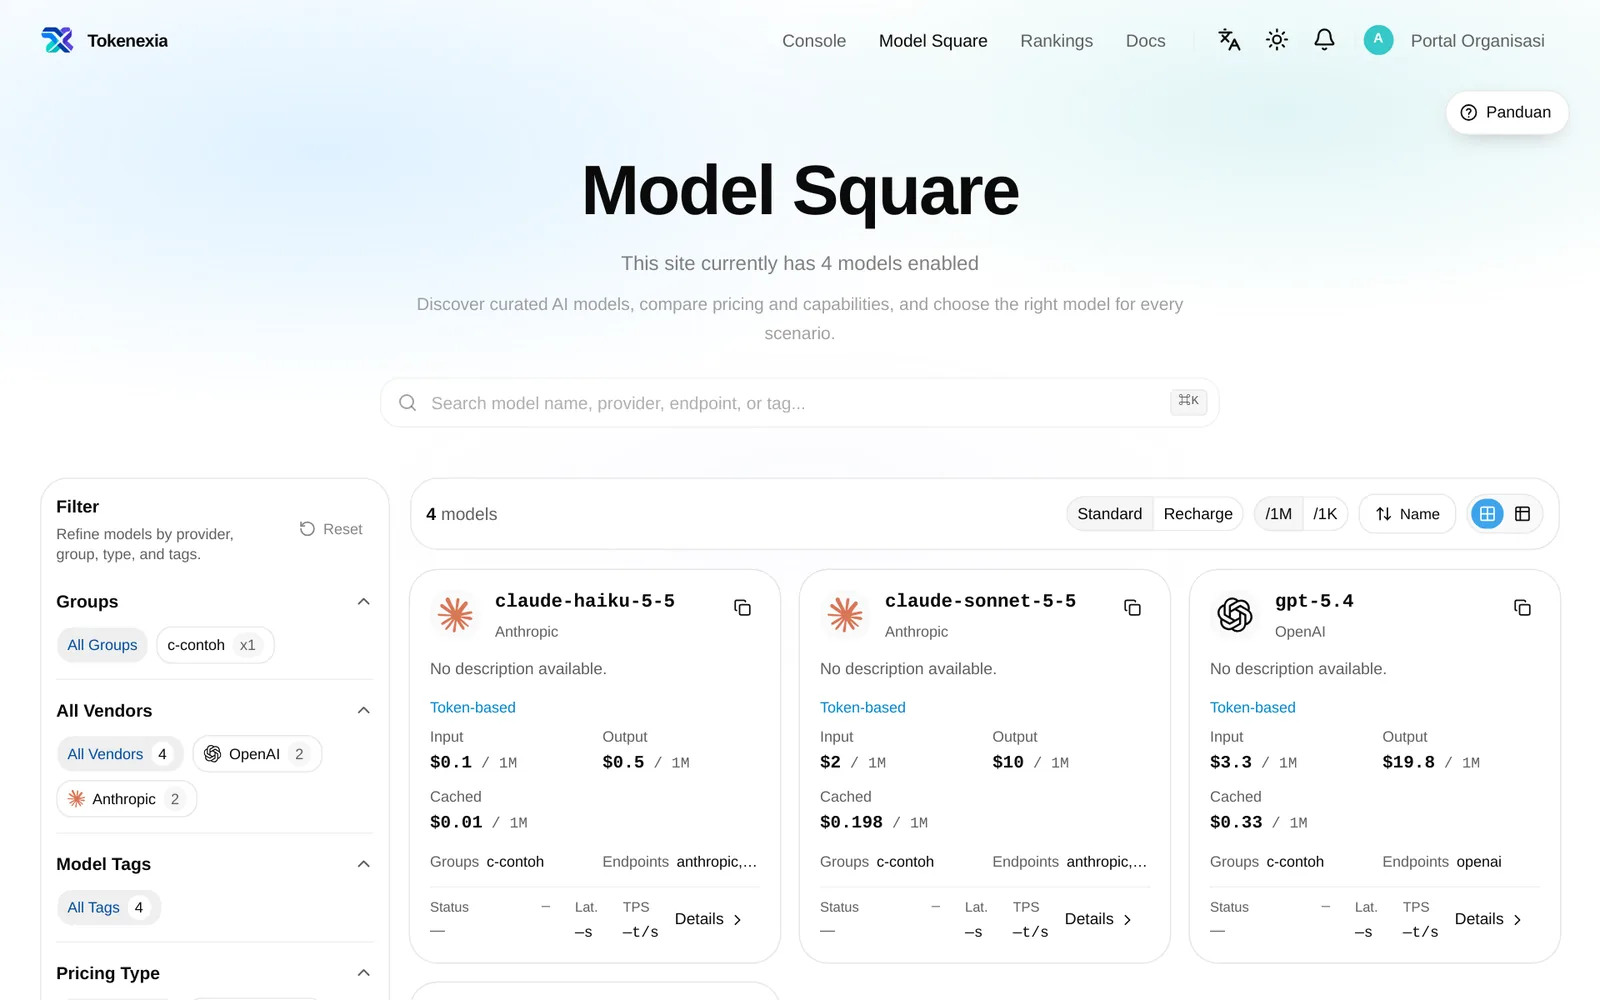This screenshot has height=1000, width=1600.
Task: Collapse the All Vendors filter section
Action: click(364, 711)
